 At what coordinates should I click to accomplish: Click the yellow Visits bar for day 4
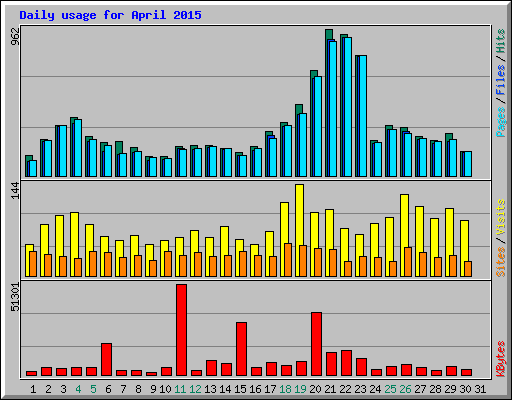point(74,235)
